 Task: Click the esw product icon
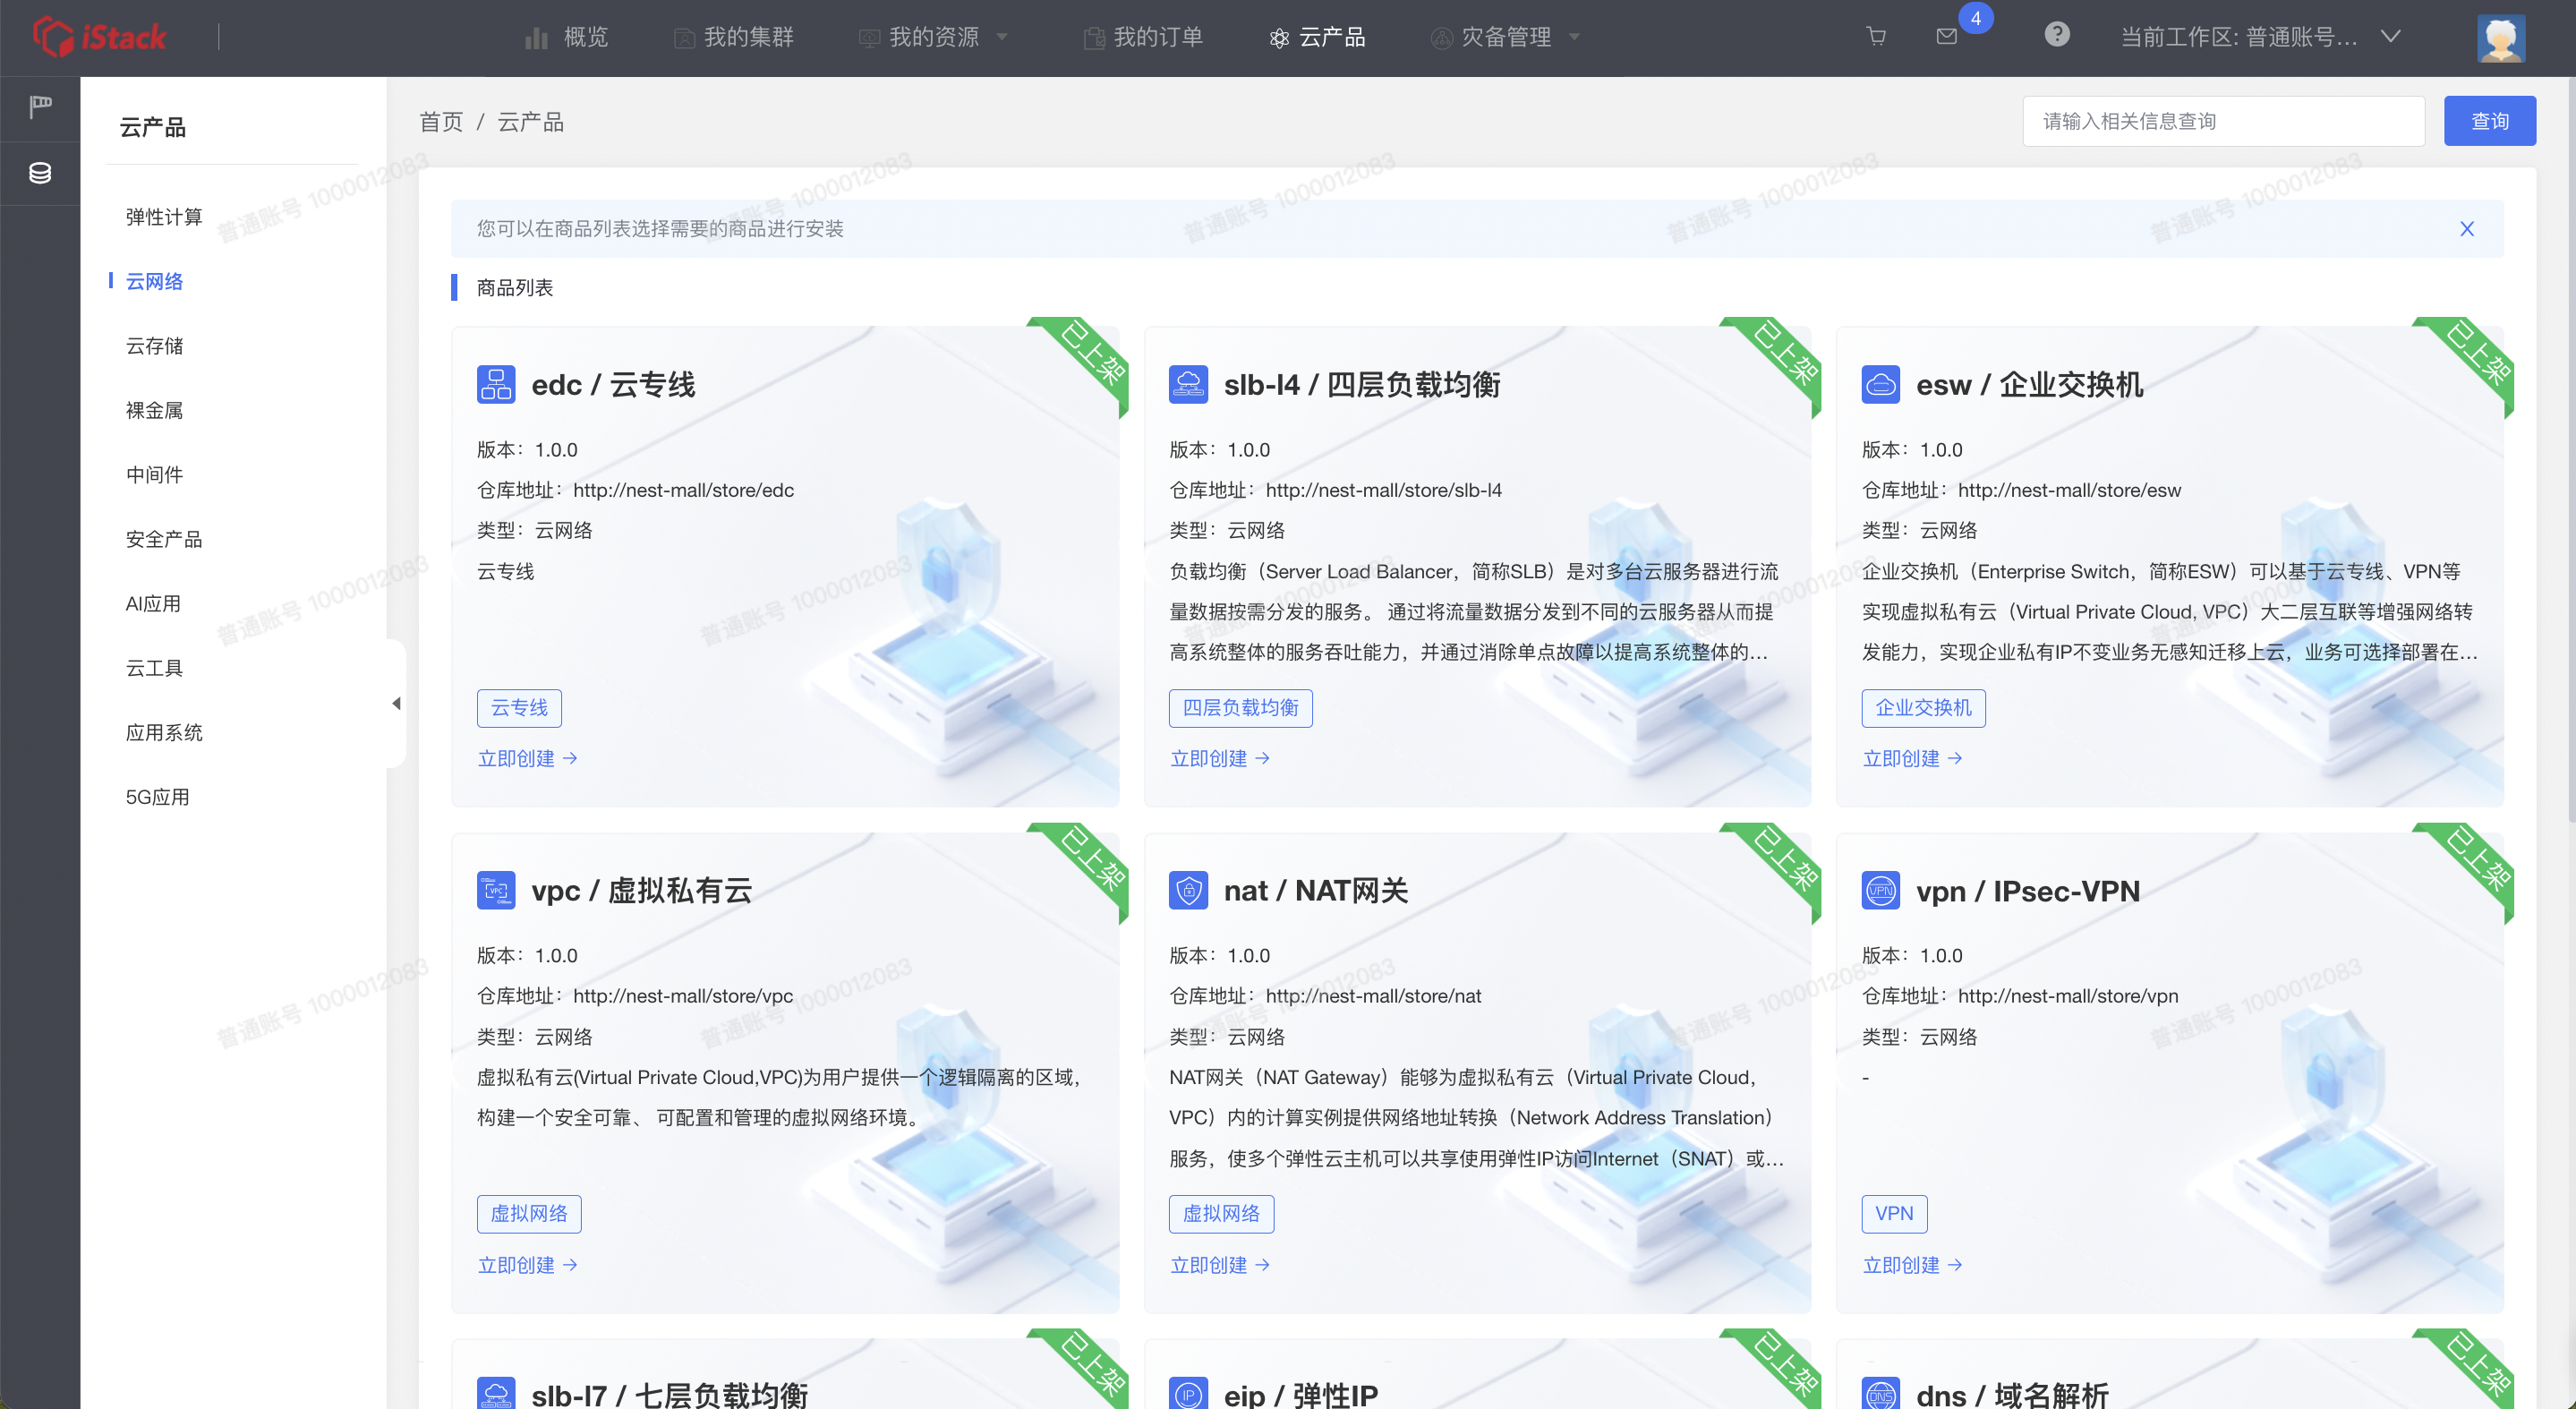pos(1880,384)
